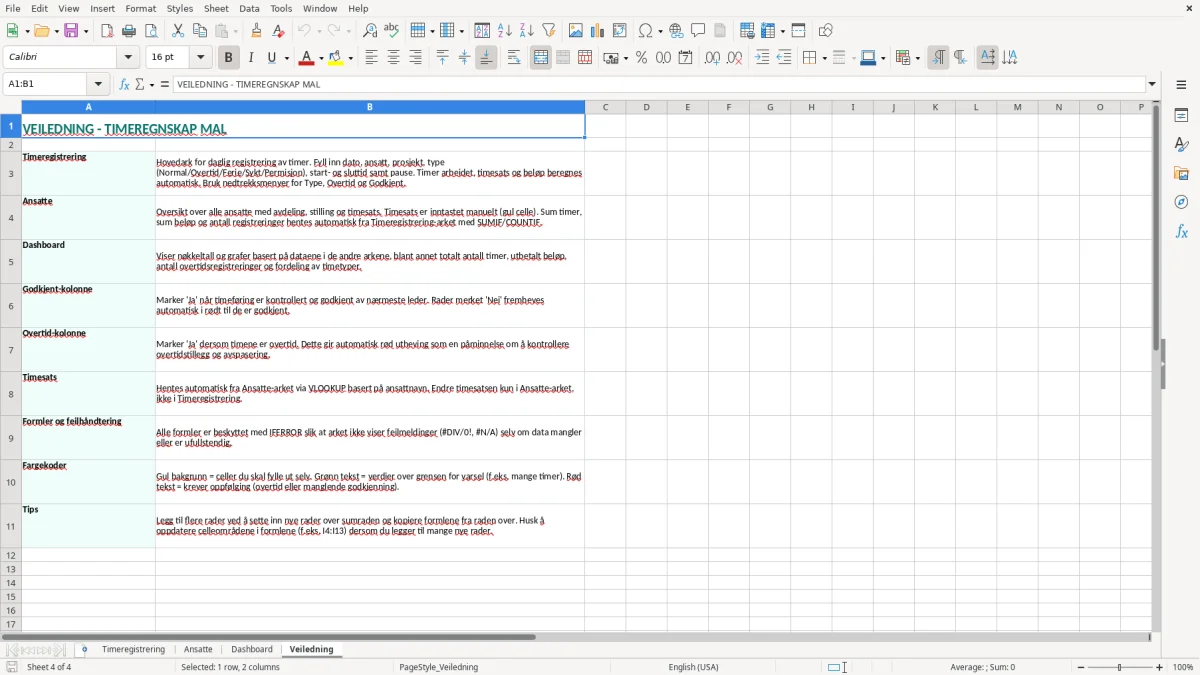The width and height of the screenshot is (1200, 675).
Task: Click inside the formula input line
Action: coord(658,85)
